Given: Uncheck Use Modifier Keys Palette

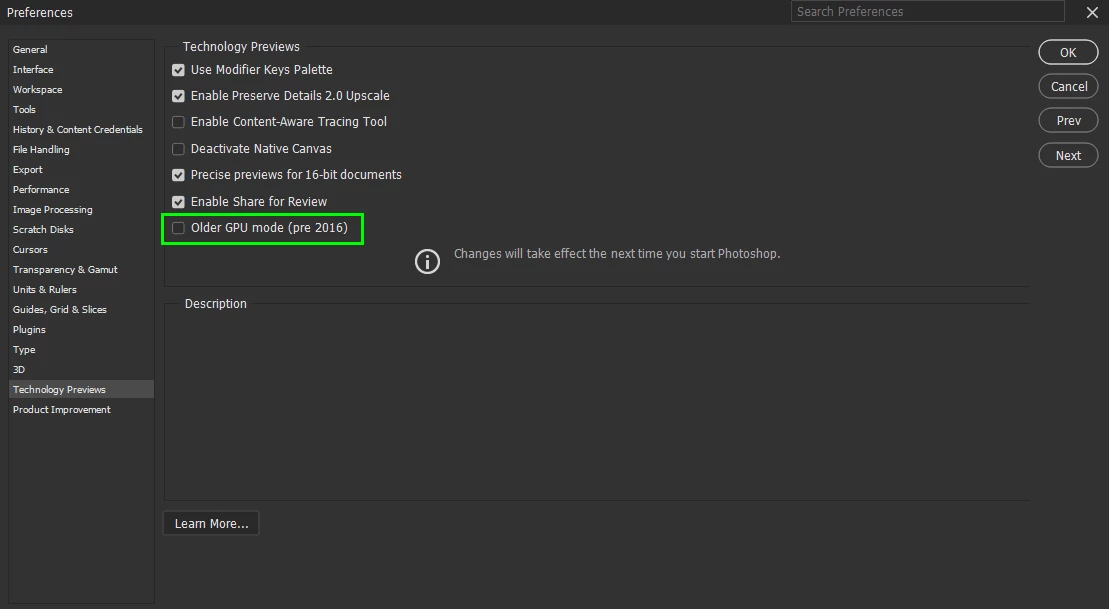Looking at the screenshot, I should (178, 70).
